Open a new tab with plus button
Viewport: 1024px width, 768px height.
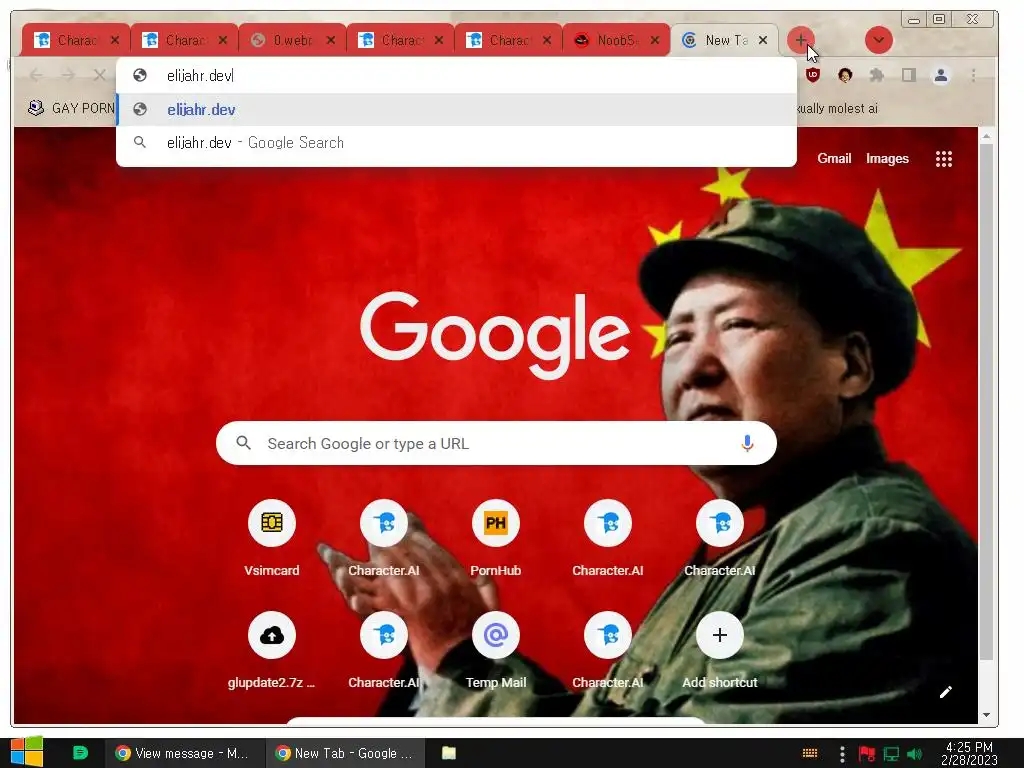pyautogui.click(x=801, y=40)
